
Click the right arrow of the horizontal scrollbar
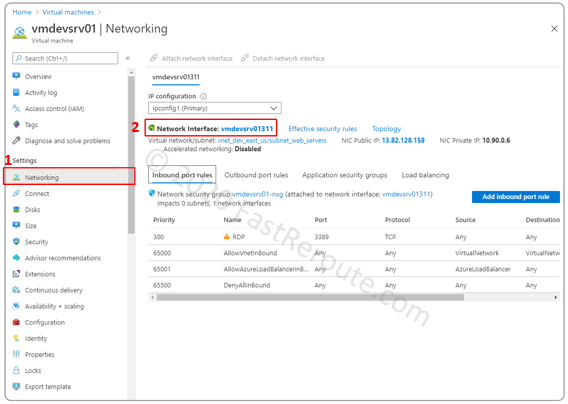(x=556, y=297)
